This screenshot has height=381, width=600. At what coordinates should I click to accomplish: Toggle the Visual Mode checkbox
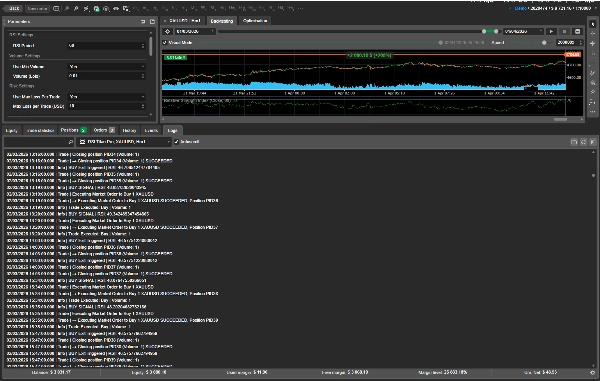click(x=165, y=42)
